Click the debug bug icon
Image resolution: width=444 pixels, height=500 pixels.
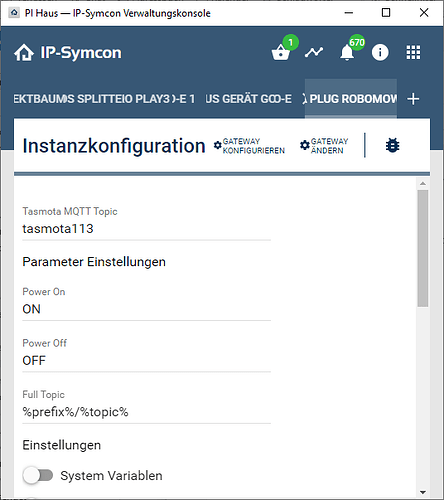(x=392, y=145)
